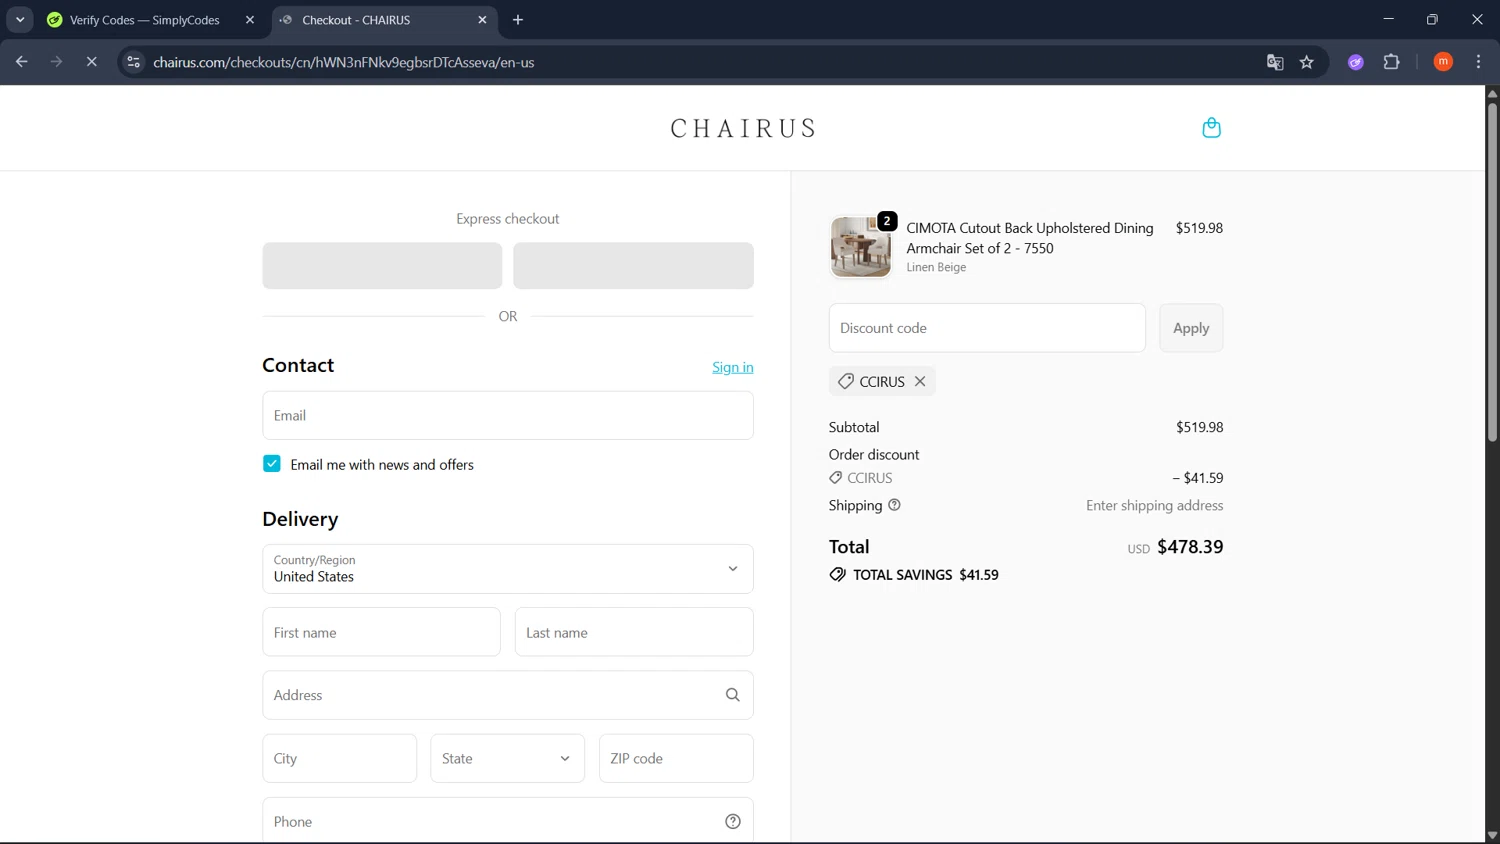Close the Checkout CHAIRUS tab
The height and width of the screenshot is (844, 1500).
482,20
